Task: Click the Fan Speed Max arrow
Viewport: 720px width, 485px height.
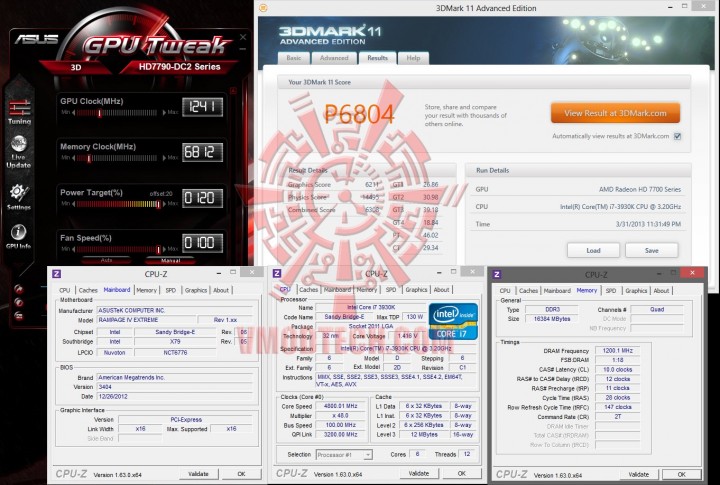Action: click(x=164, y=249)
